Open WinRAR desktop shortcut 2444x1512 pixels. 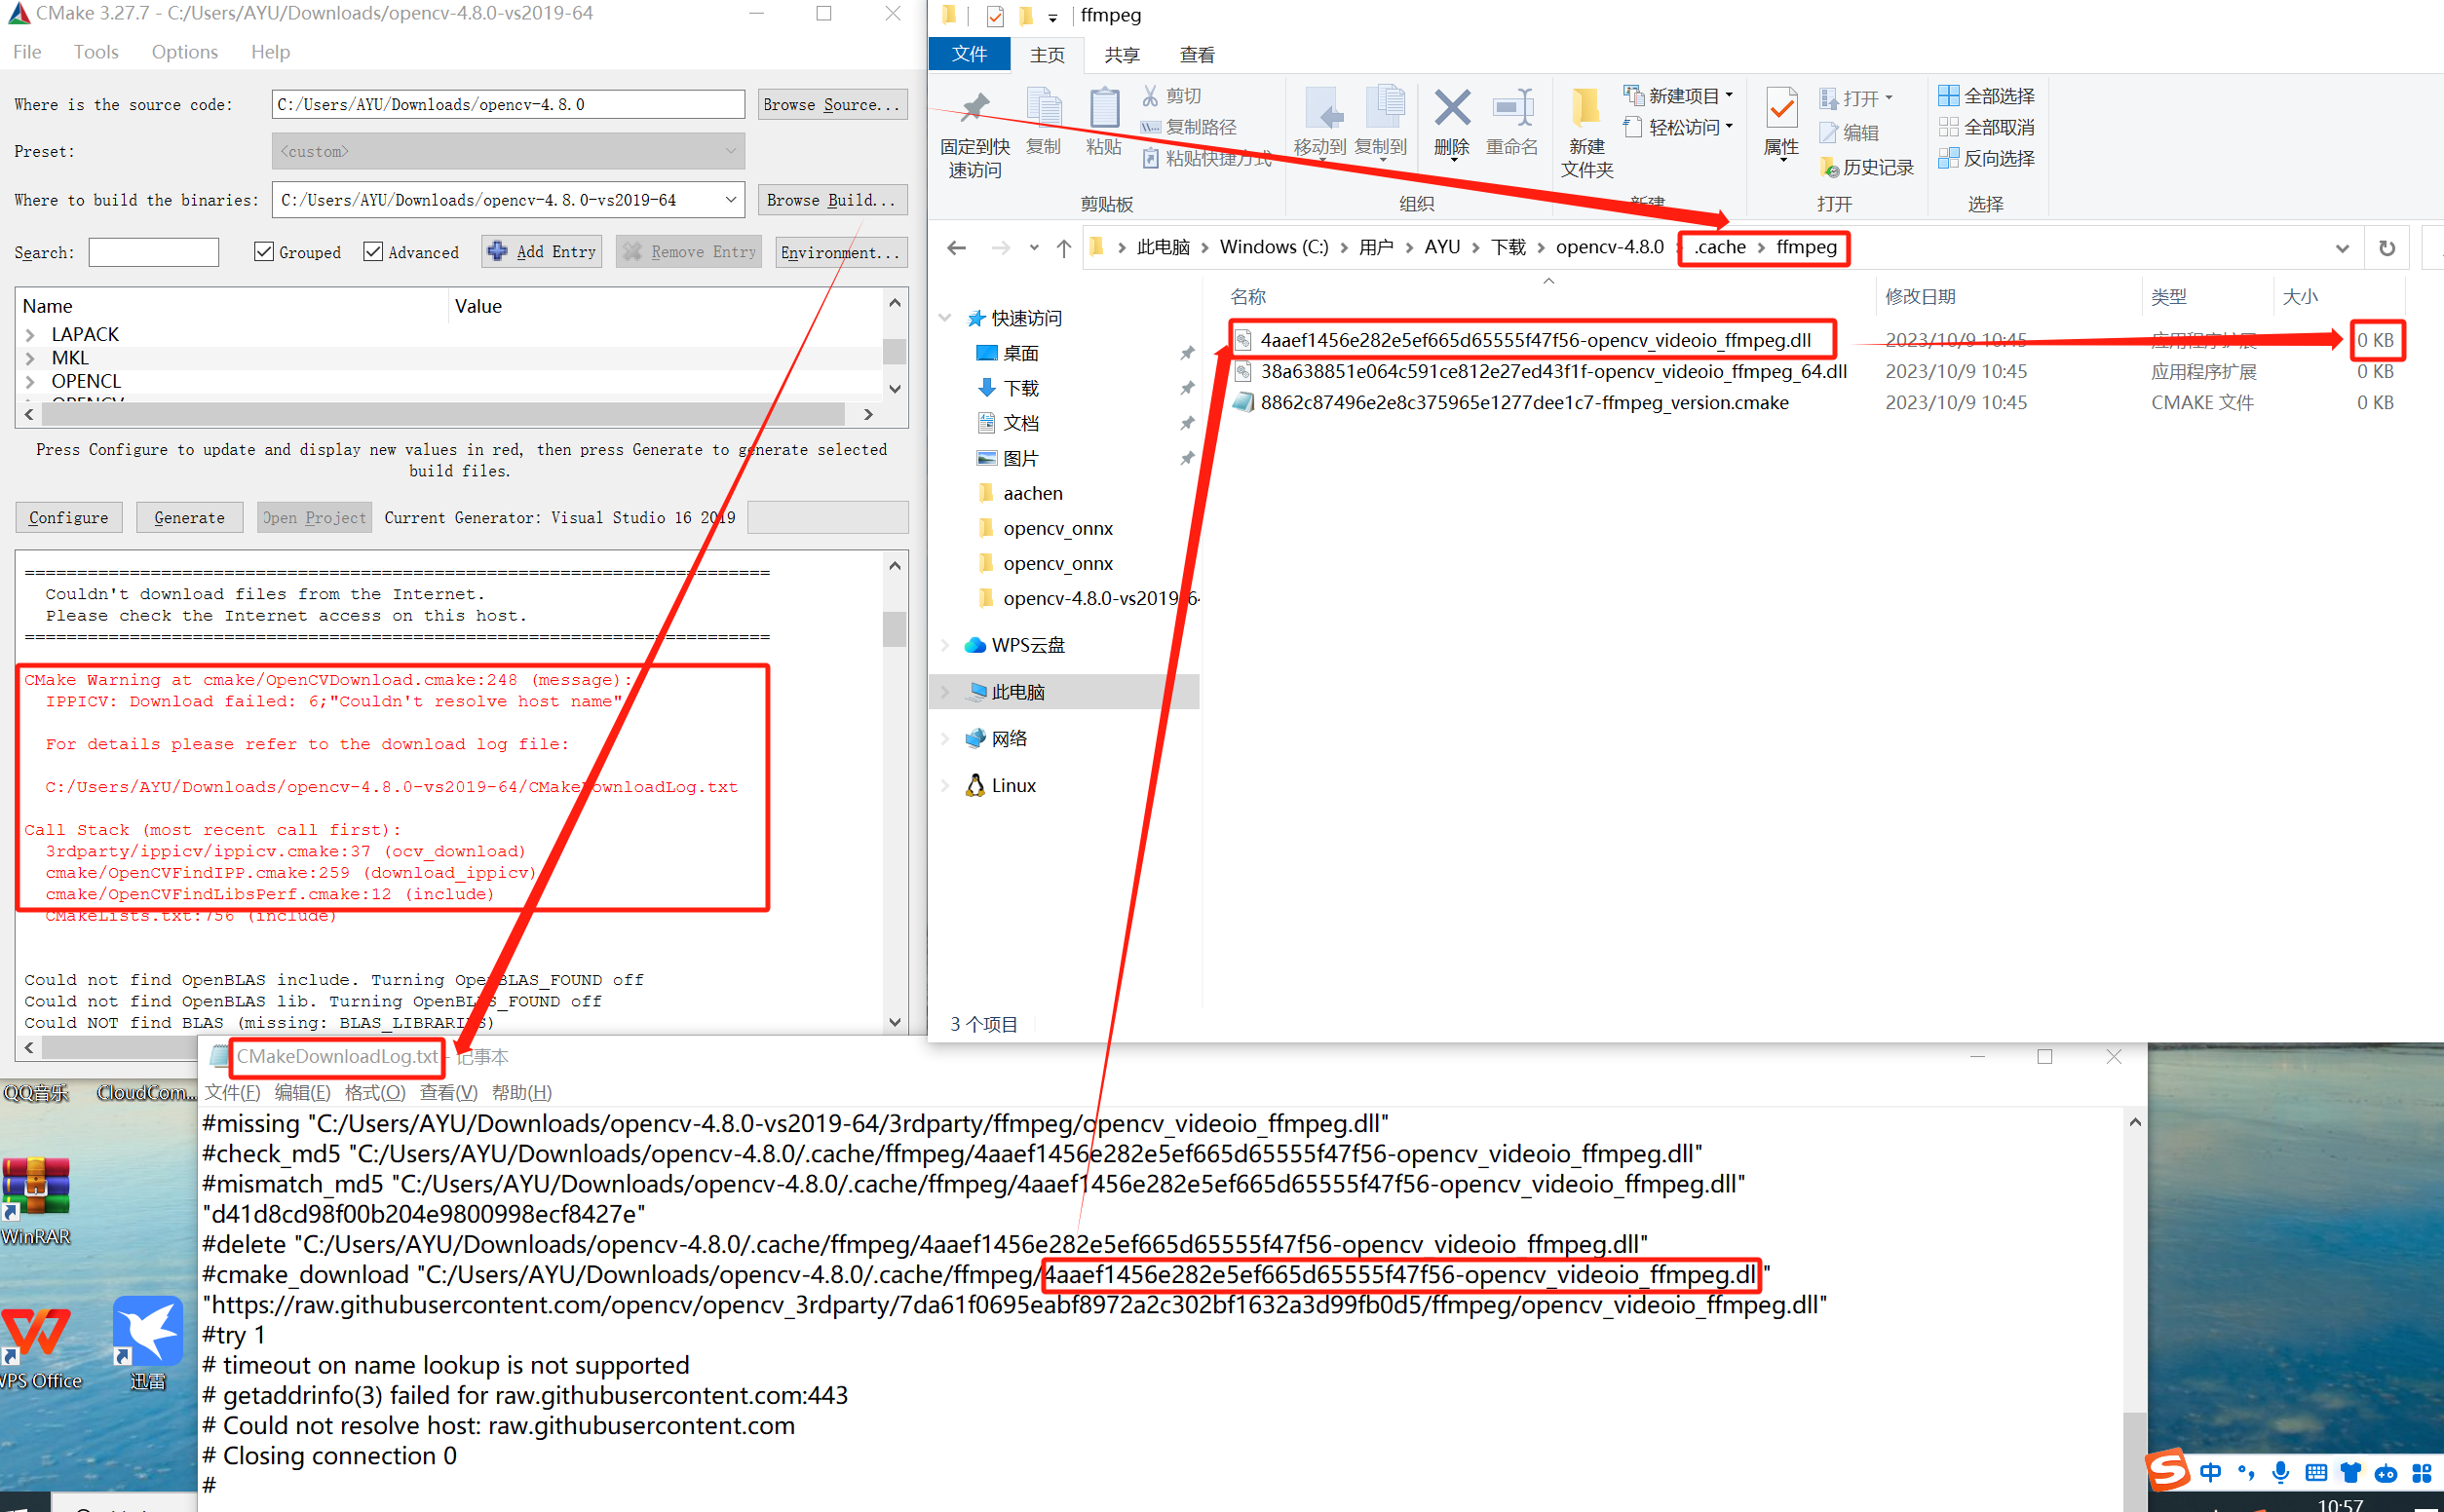[x=36, y=1201]
